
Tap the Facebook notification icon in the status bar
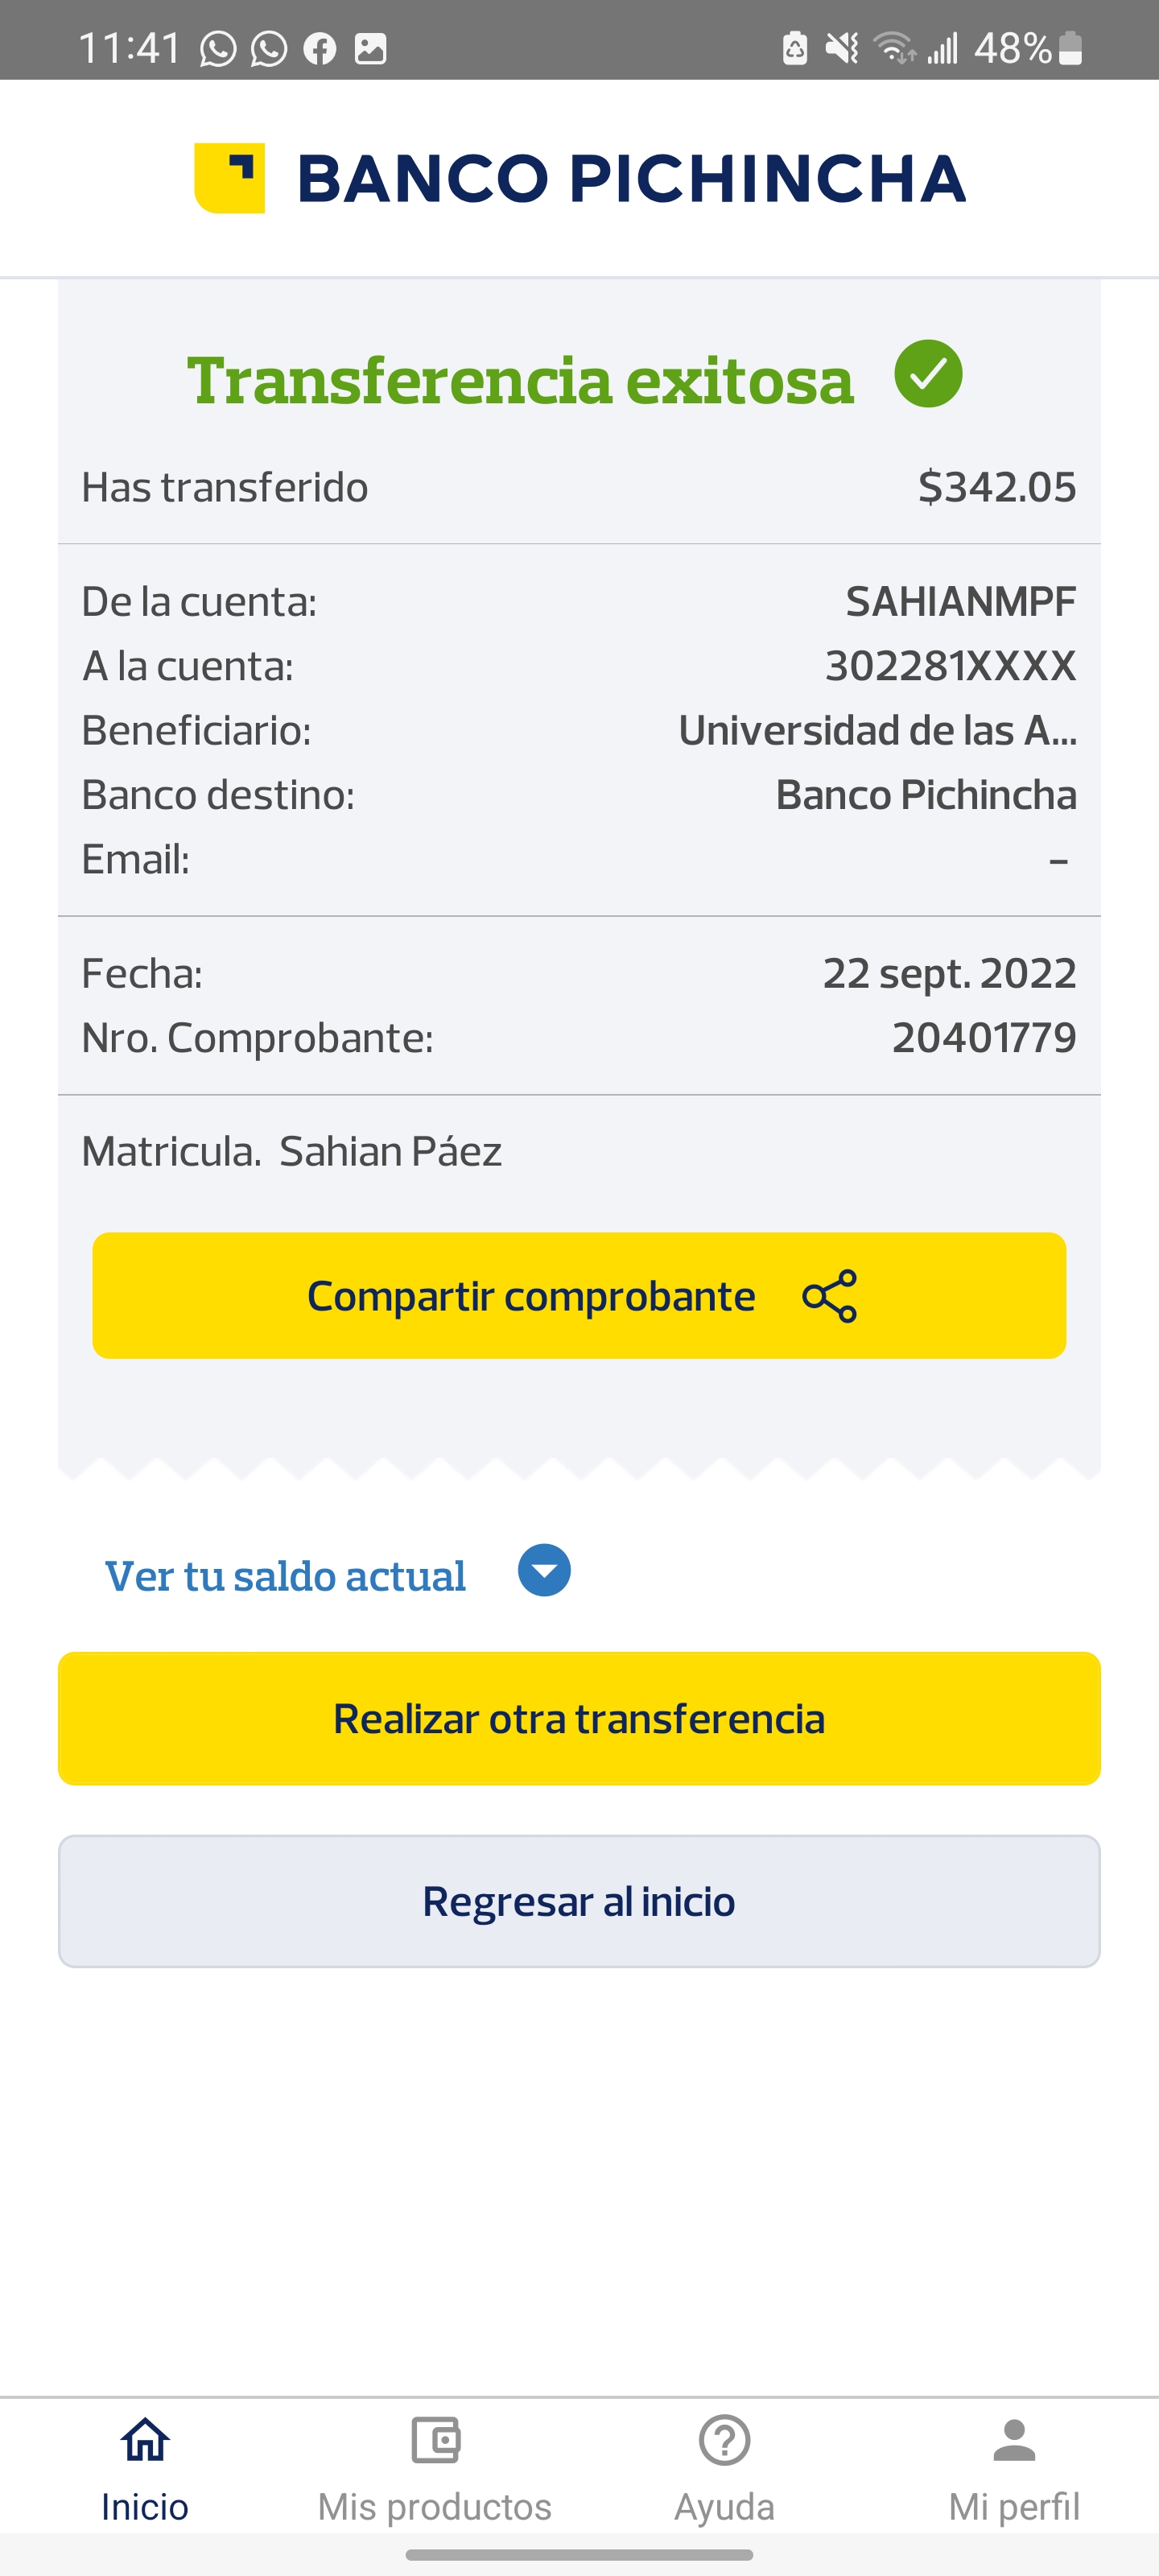pos(320,48)
